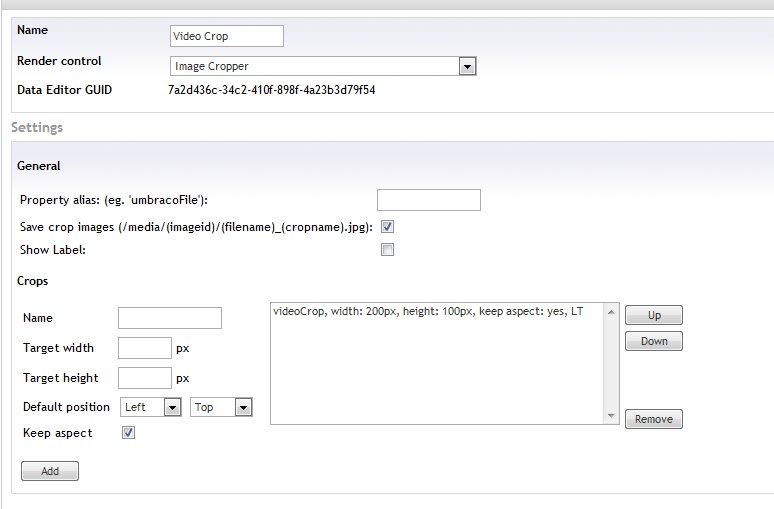Uncheck the Save crop images checkbox
Screen dimensions: 774x509
pos(388,227)
